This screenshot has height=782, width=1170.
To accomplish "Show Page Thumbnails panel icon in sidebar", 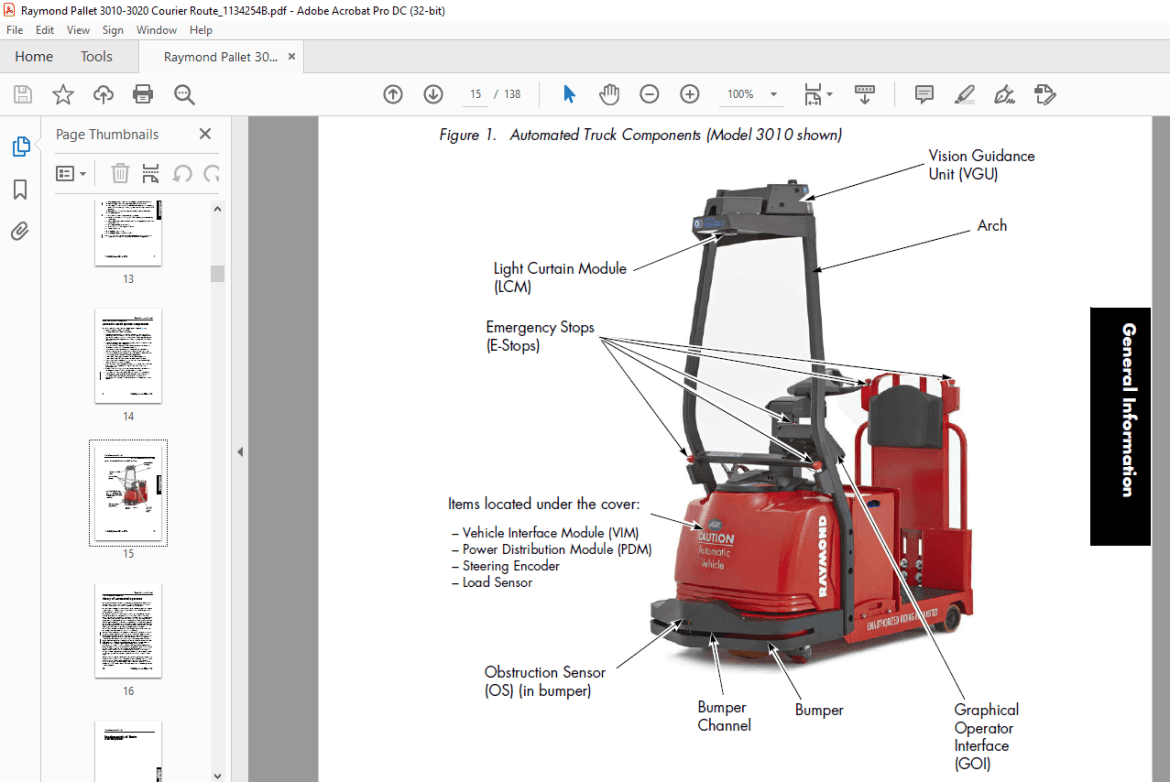I will tap(21, 146).
